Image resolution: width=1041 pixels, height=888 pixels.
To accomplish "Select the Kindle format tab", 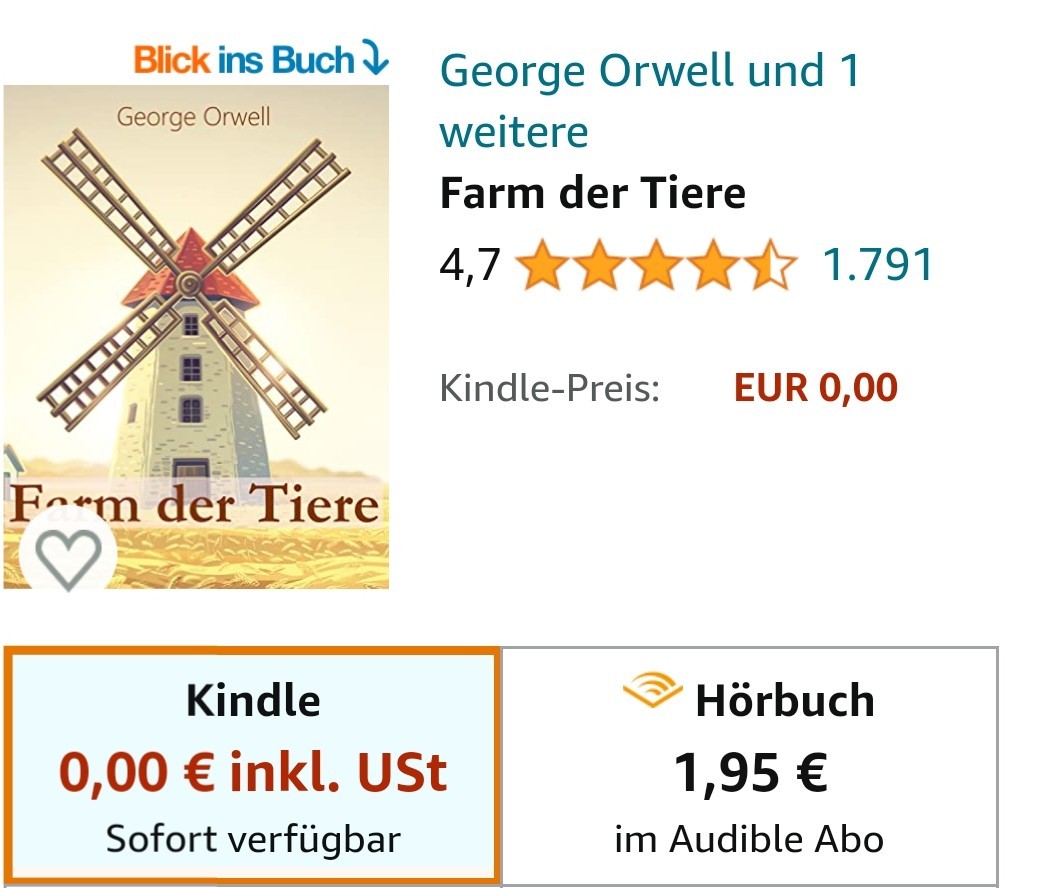I will [x=252, y=765].
